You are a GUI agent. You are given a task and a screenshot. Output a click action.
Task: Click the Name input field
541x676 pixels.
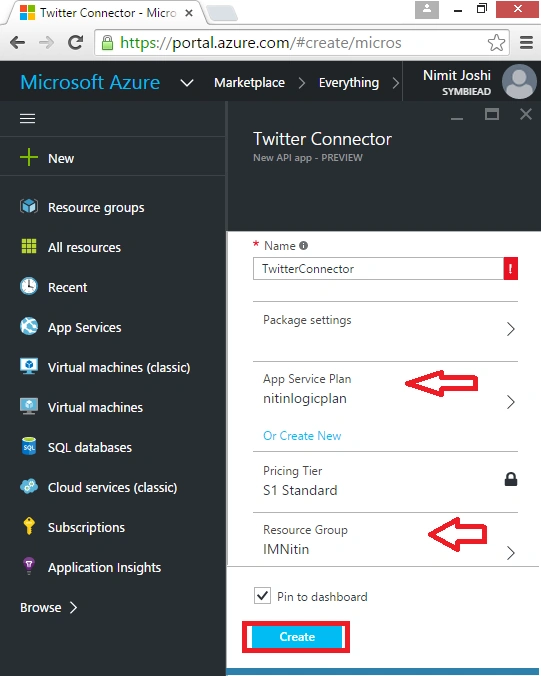pyautogui.click(x=378, y=269)
